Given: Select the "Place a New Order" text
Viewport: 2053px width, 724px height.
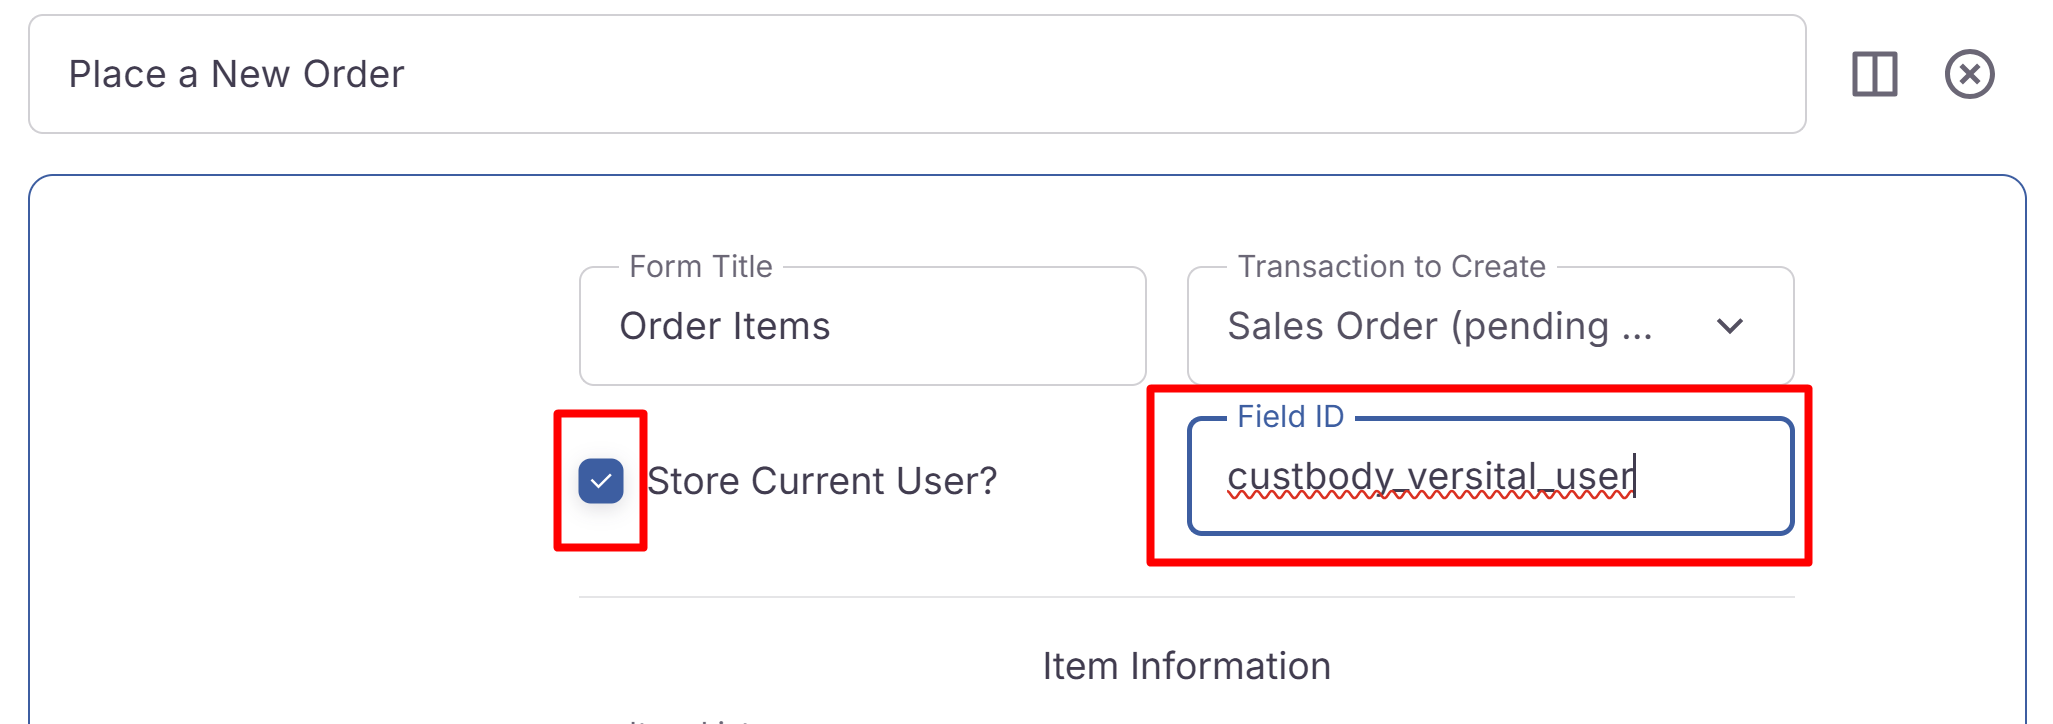Looking at the screenshot, I should click(237, 74).
